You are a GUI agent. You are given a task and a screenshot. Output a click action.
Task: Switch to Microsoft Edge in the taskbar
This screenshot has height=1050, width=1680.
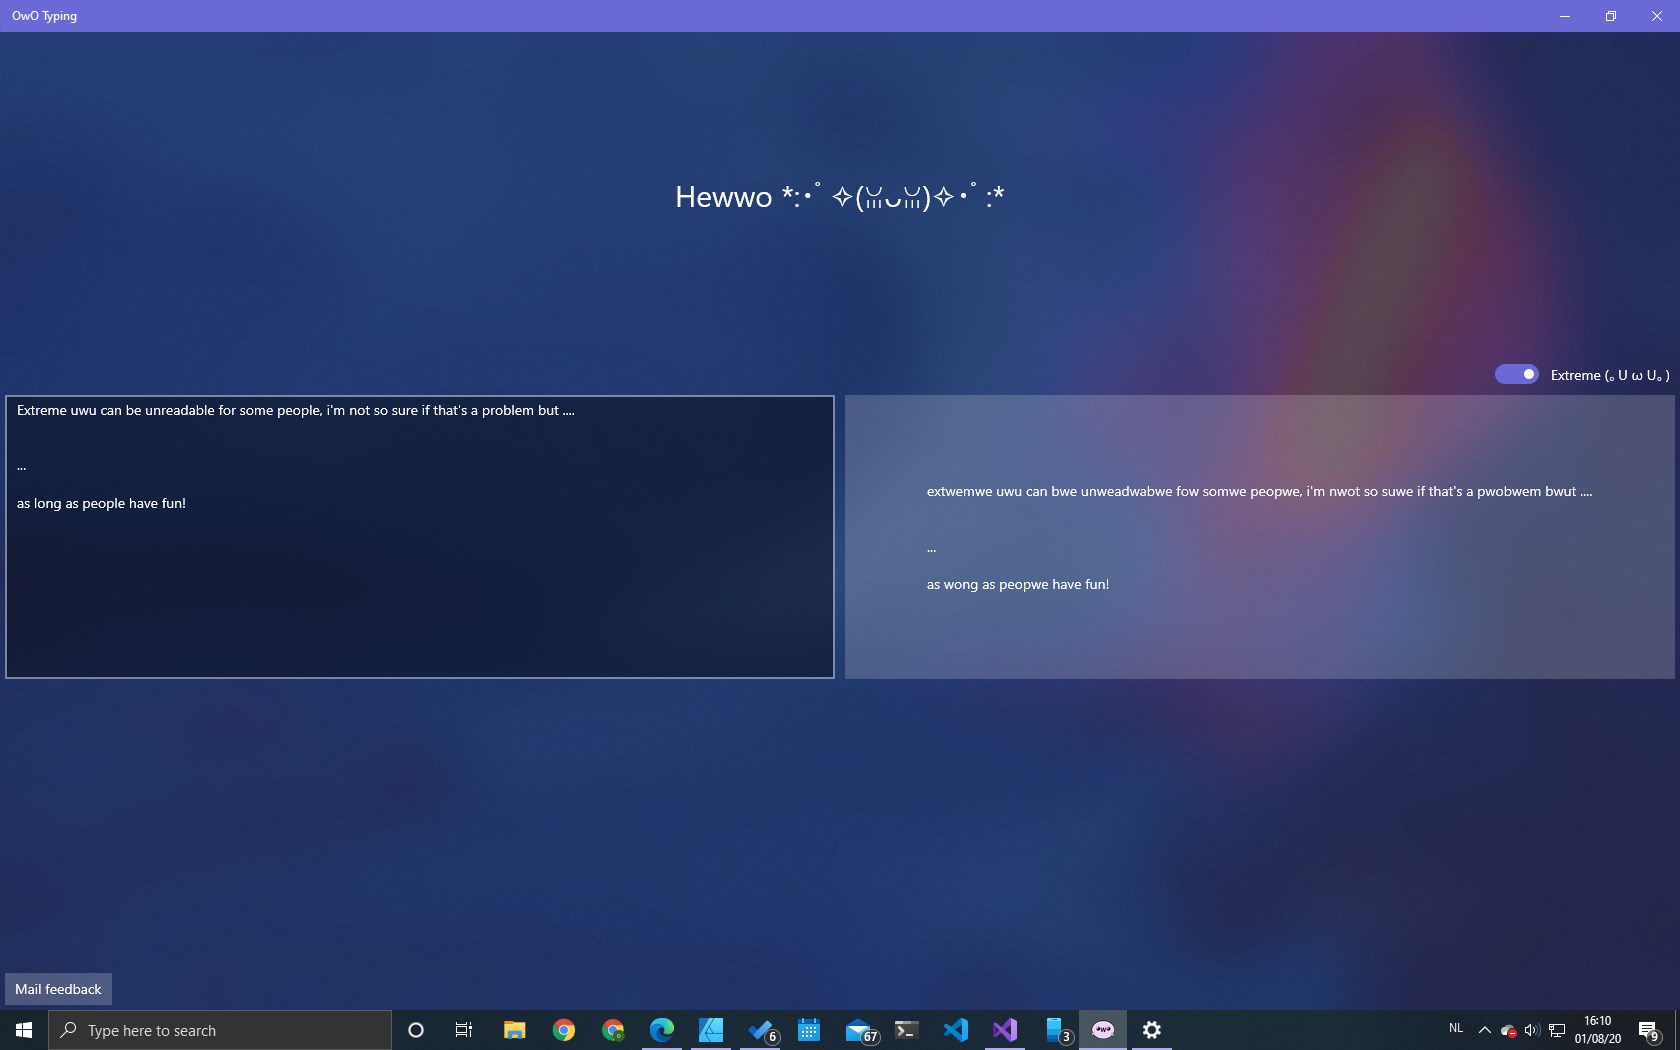662,1030
